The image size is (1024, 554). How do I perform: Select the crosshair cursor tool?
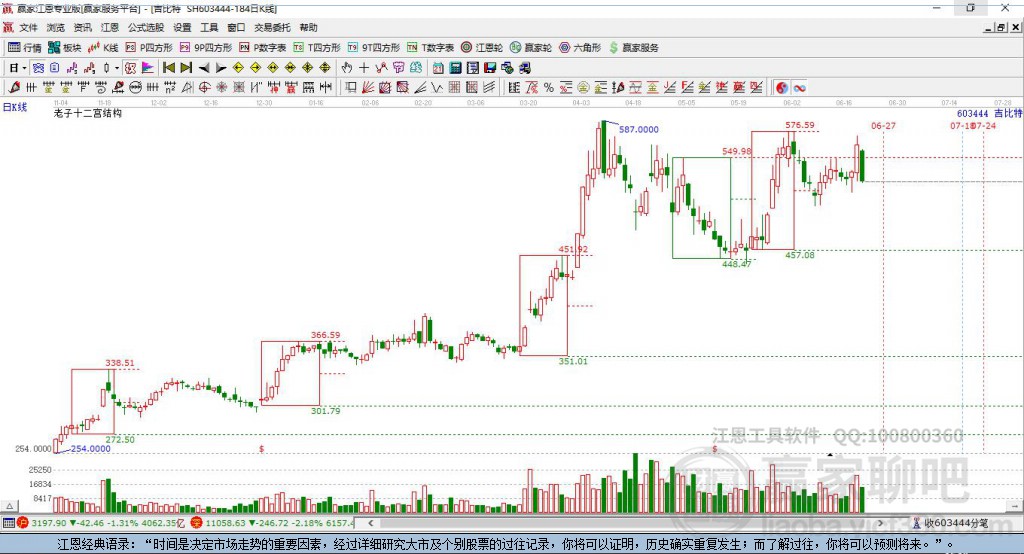pyautogui.click(x=364, y=68)
